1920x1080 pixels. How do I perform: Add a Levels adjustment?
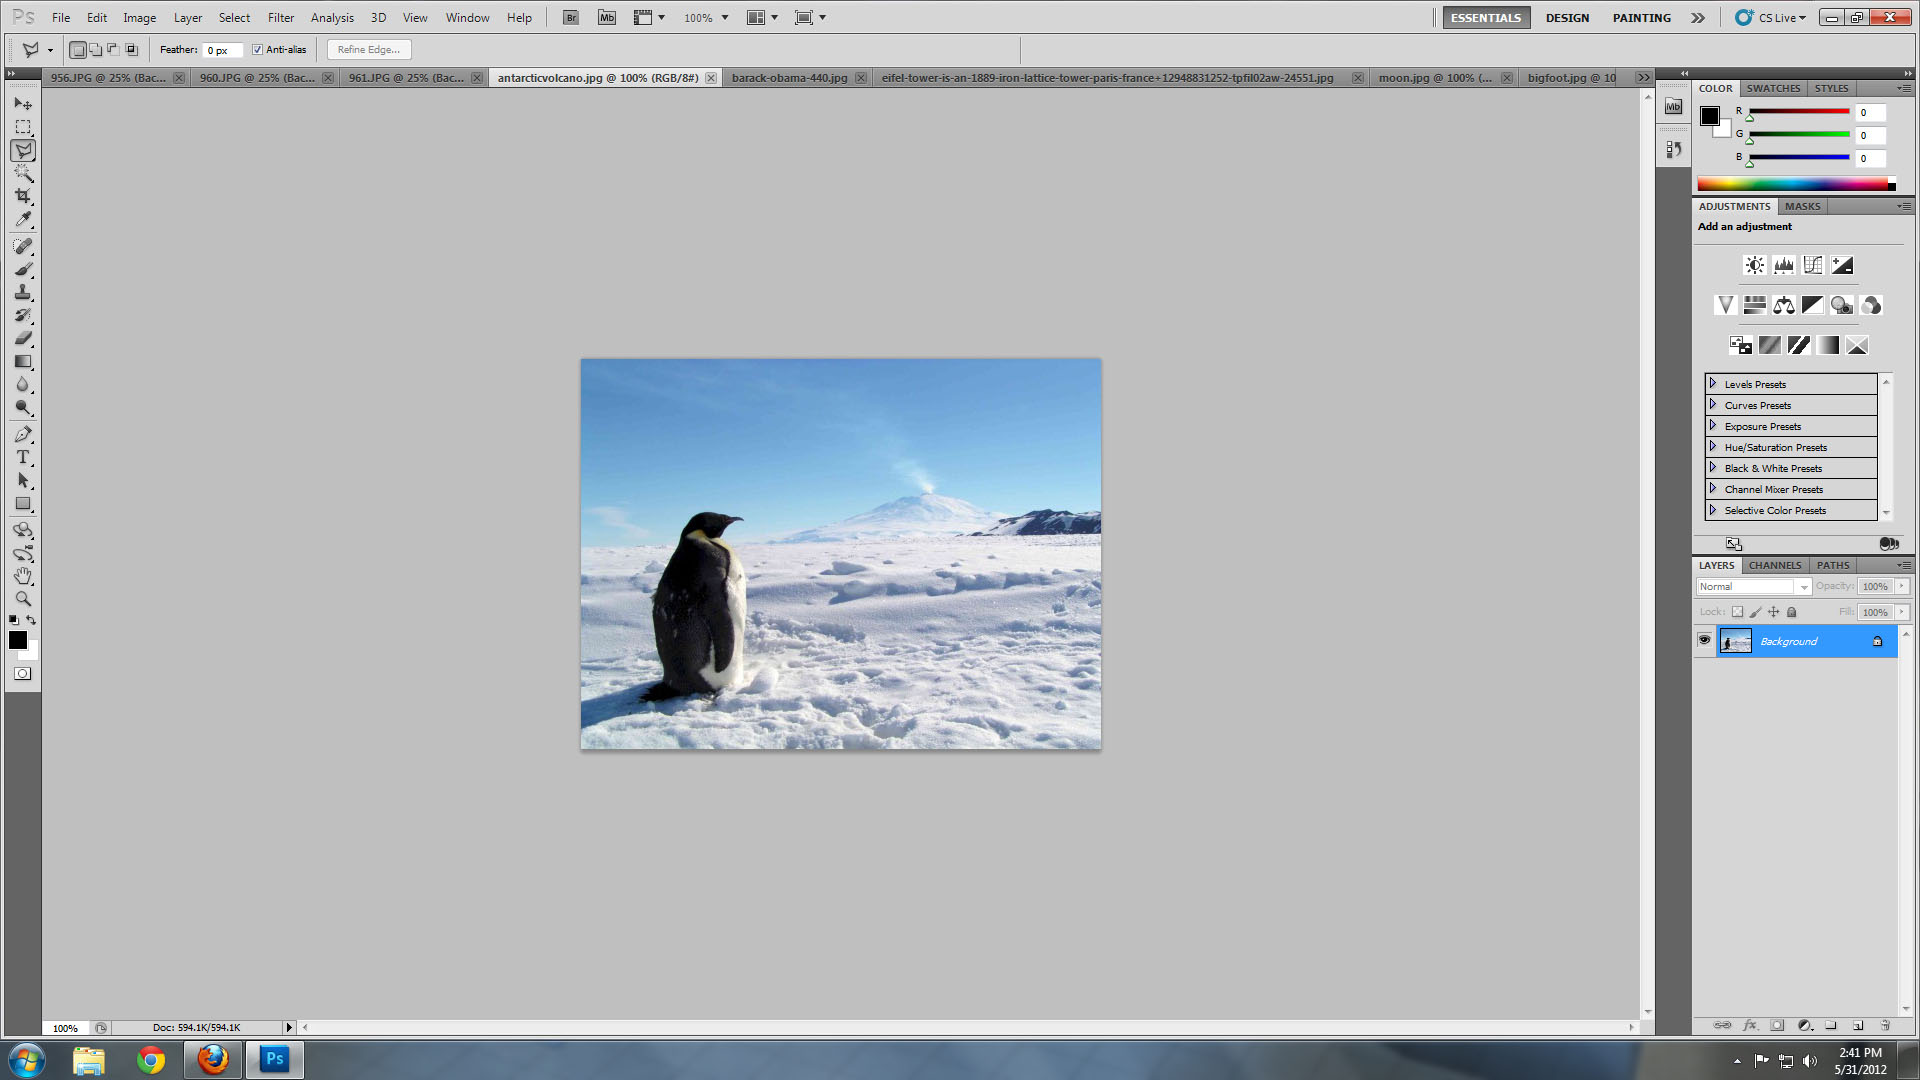click(x=1783, y=265)
